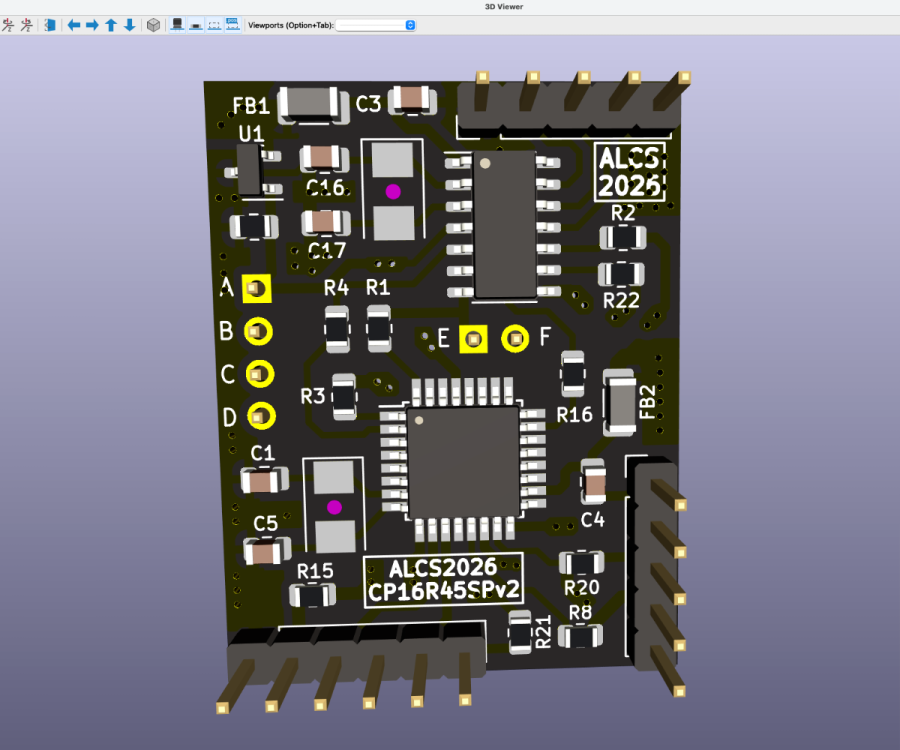Screen dimensions: 900x750
Task: Click the first rotate-Z icon in toolbar
Action: point(8,25)
